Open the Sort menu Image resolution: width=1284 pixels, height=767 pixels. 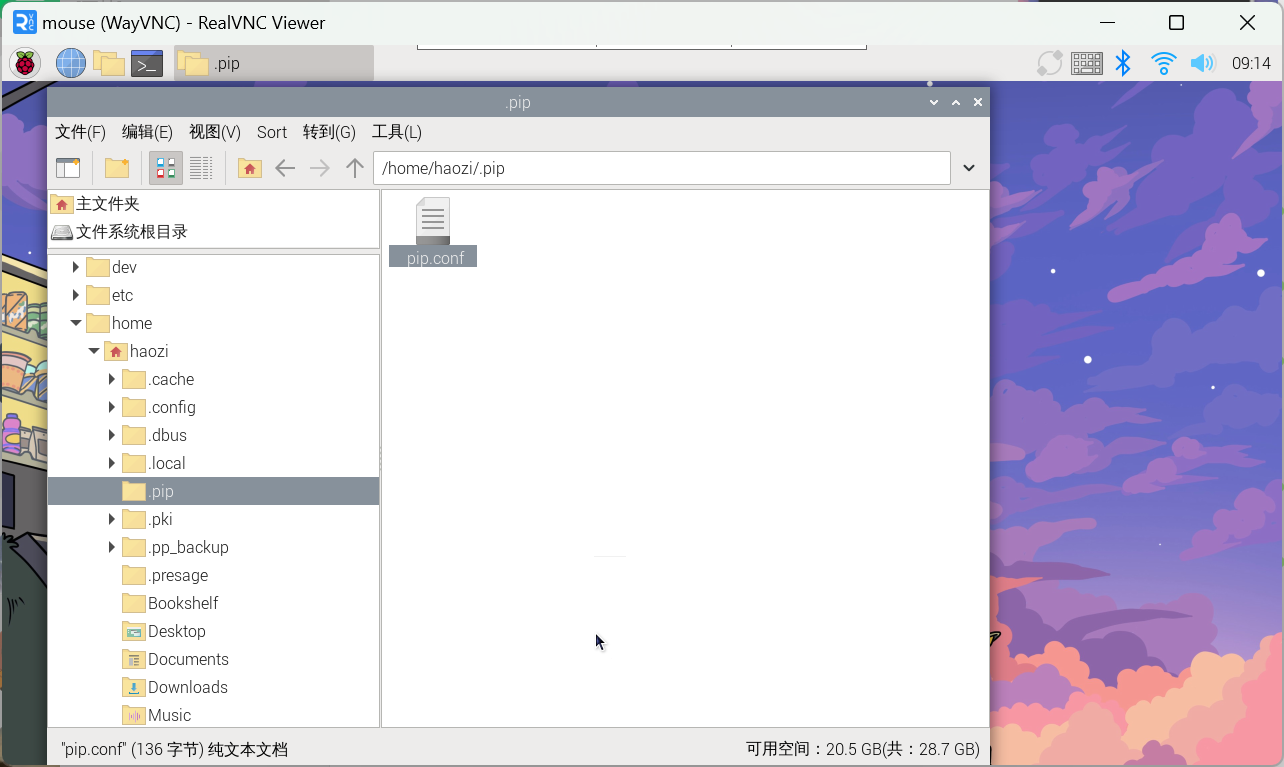(x=271, y=132)
